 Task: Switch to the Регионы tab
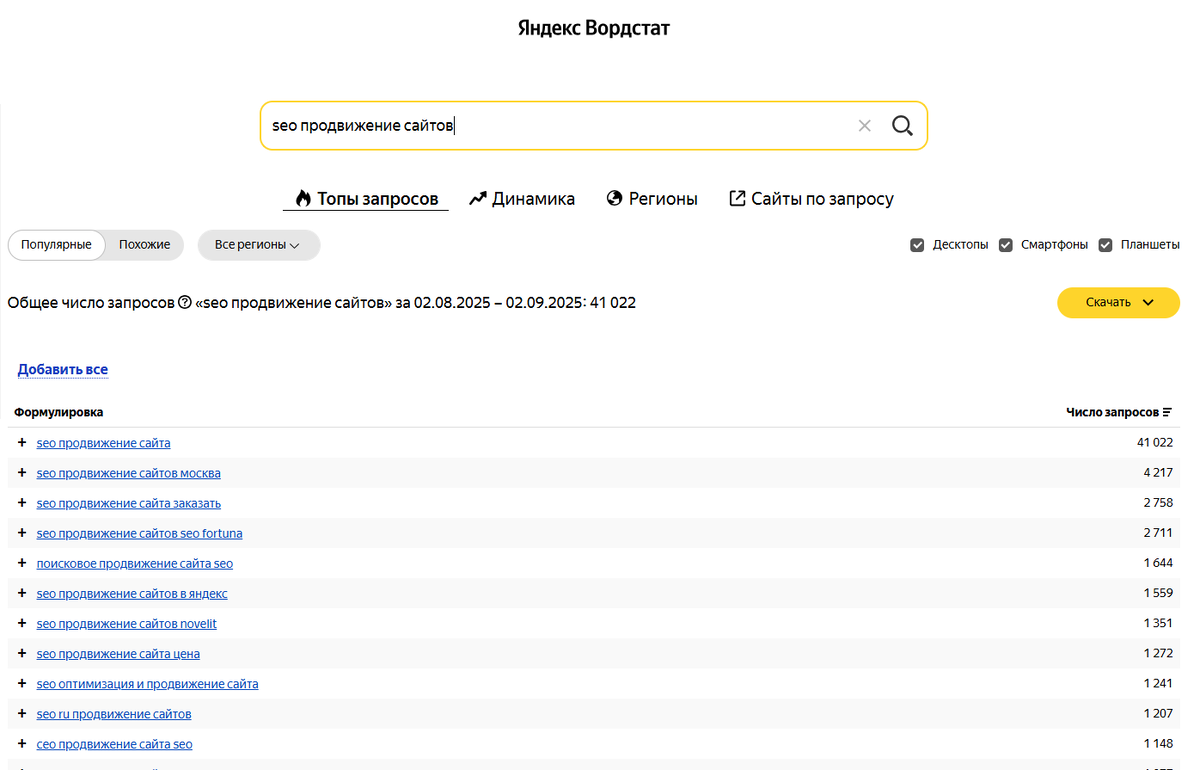[x=652, y=199]
